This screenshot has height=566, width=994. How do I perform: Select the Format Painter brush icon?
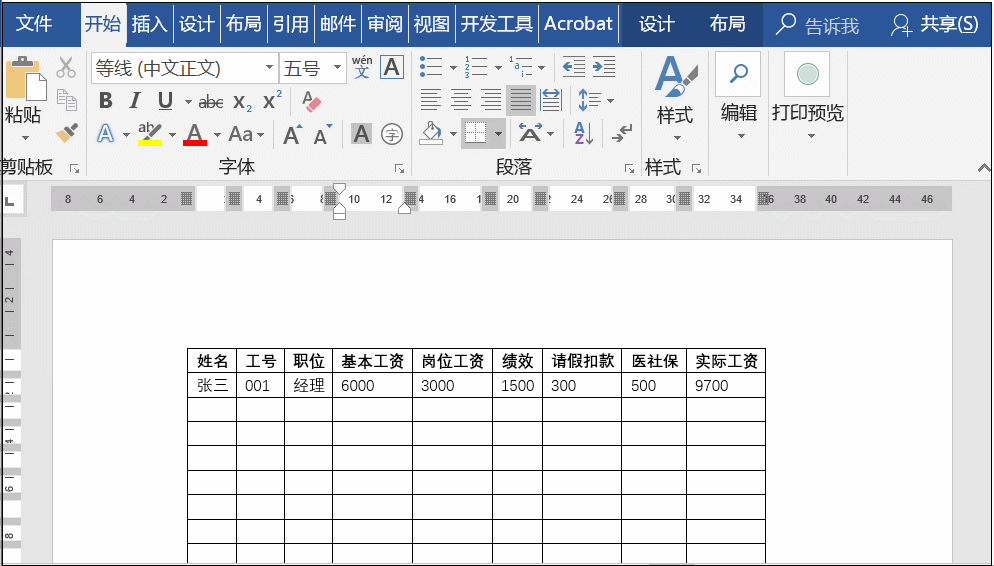[66, 133]
